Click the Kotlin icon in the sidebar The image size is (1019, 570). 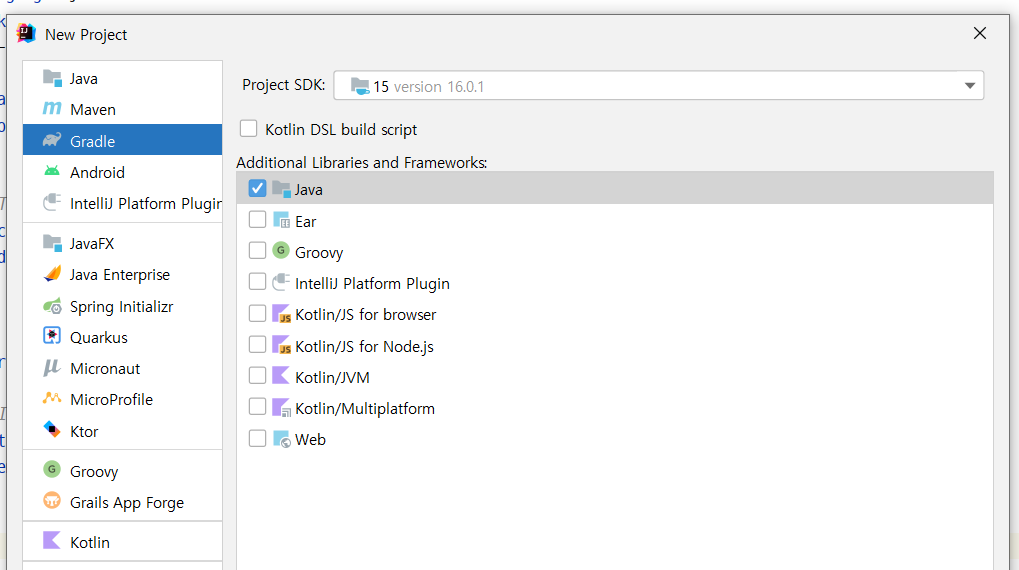point(51,540)
